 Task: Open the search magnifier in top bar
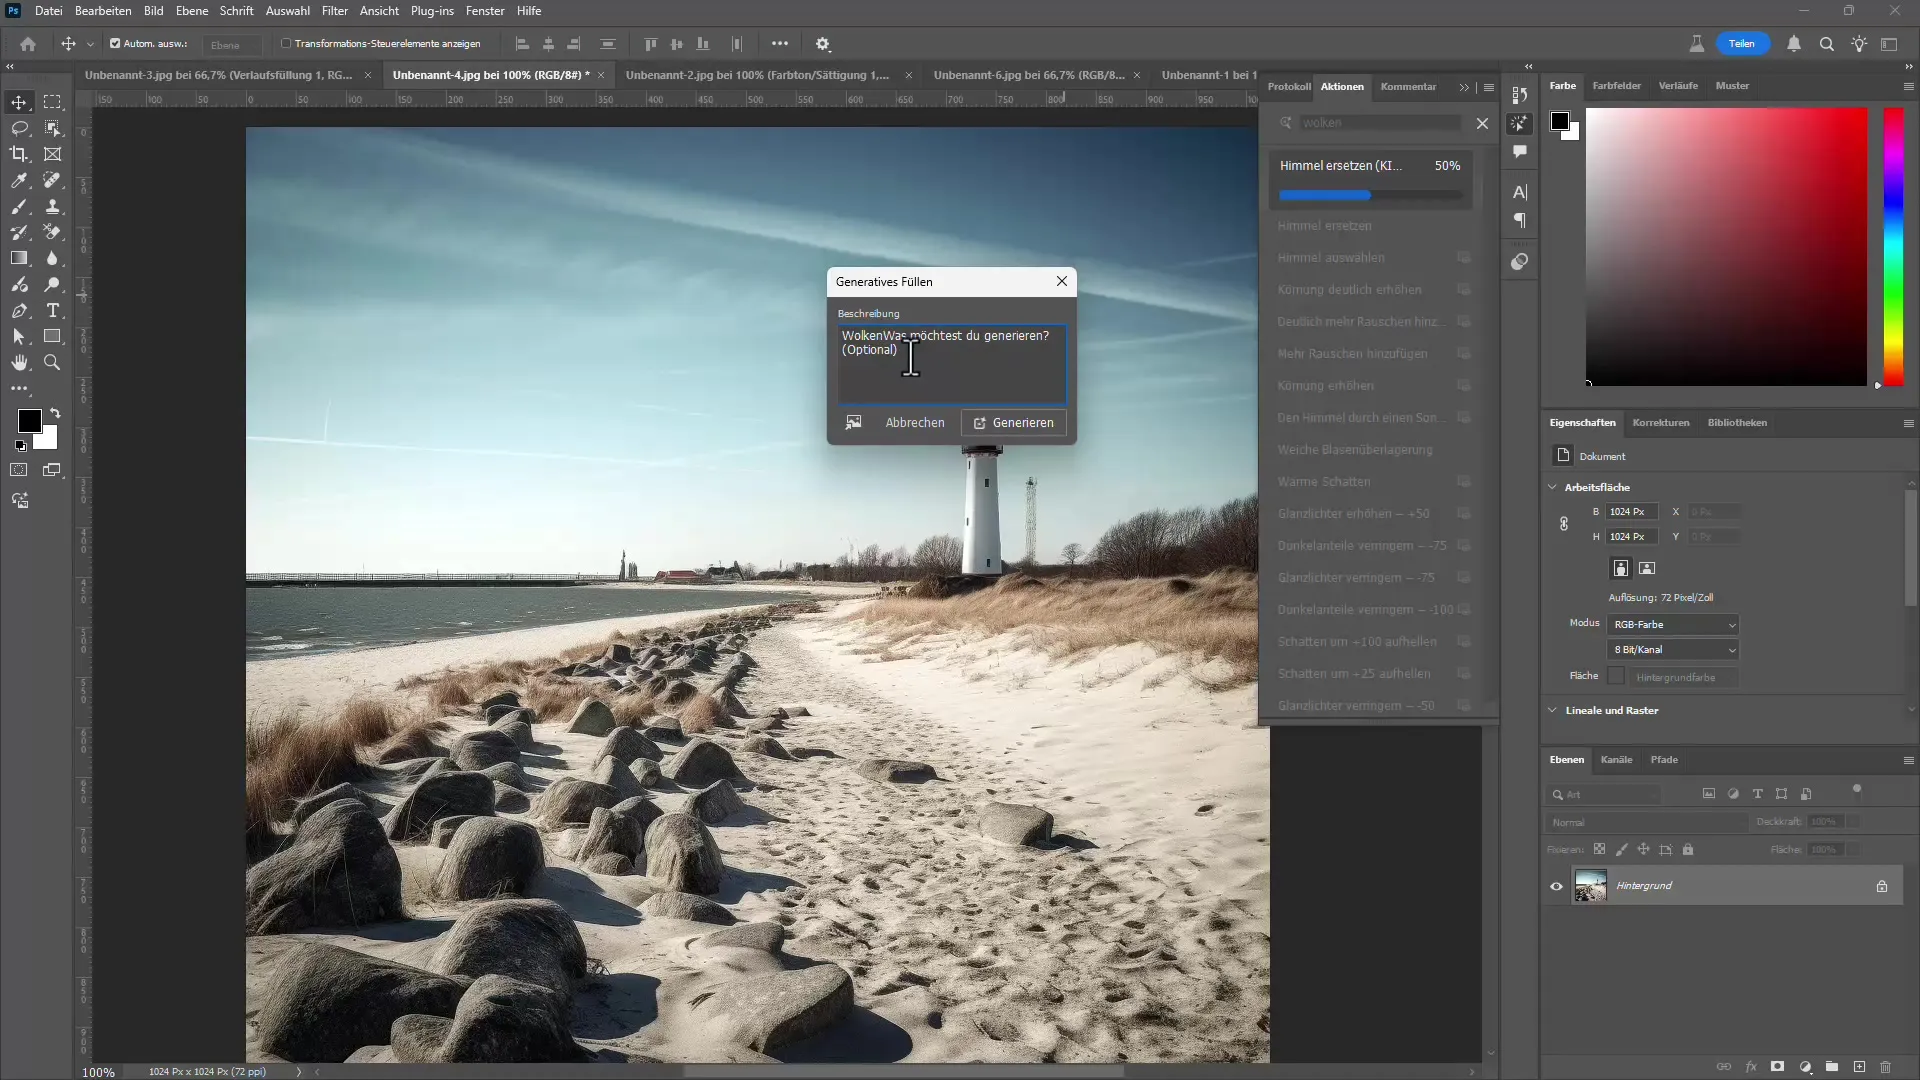[x=1826, y=44]
